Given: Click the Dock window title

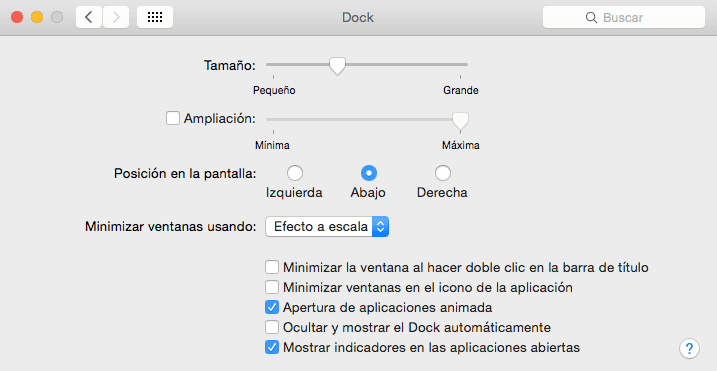Looking at the screenshot, I should pyautogui.click(x=358, y=17).
